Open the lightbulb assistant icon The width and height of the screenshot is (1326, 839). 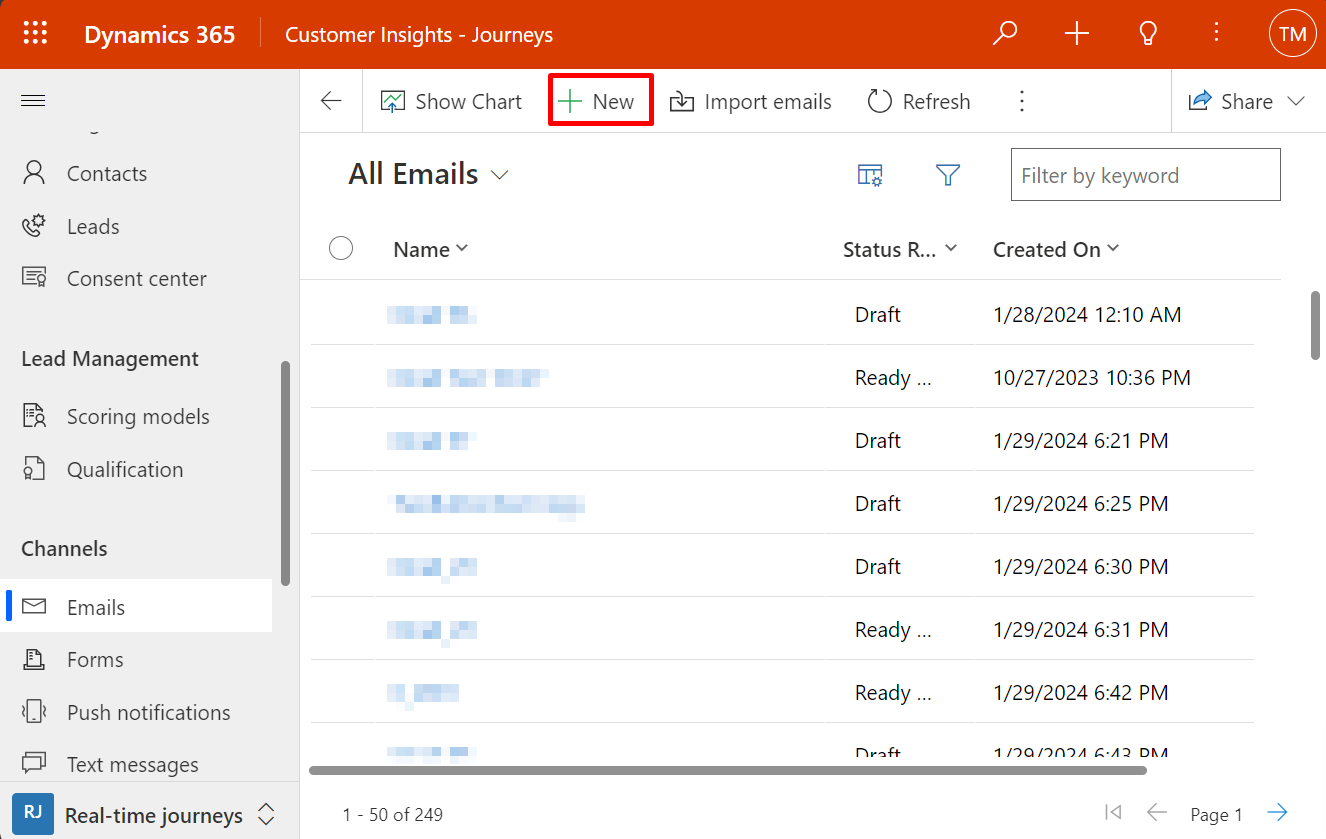coord(1148,34)
